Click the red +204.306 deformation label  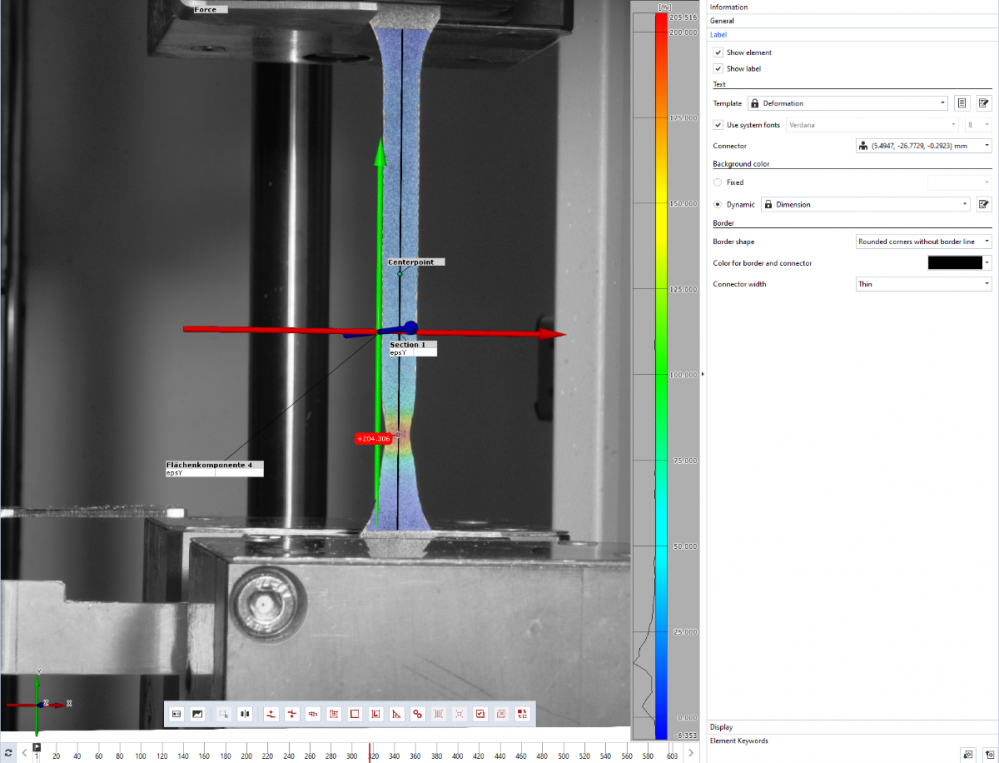point(372,439)
